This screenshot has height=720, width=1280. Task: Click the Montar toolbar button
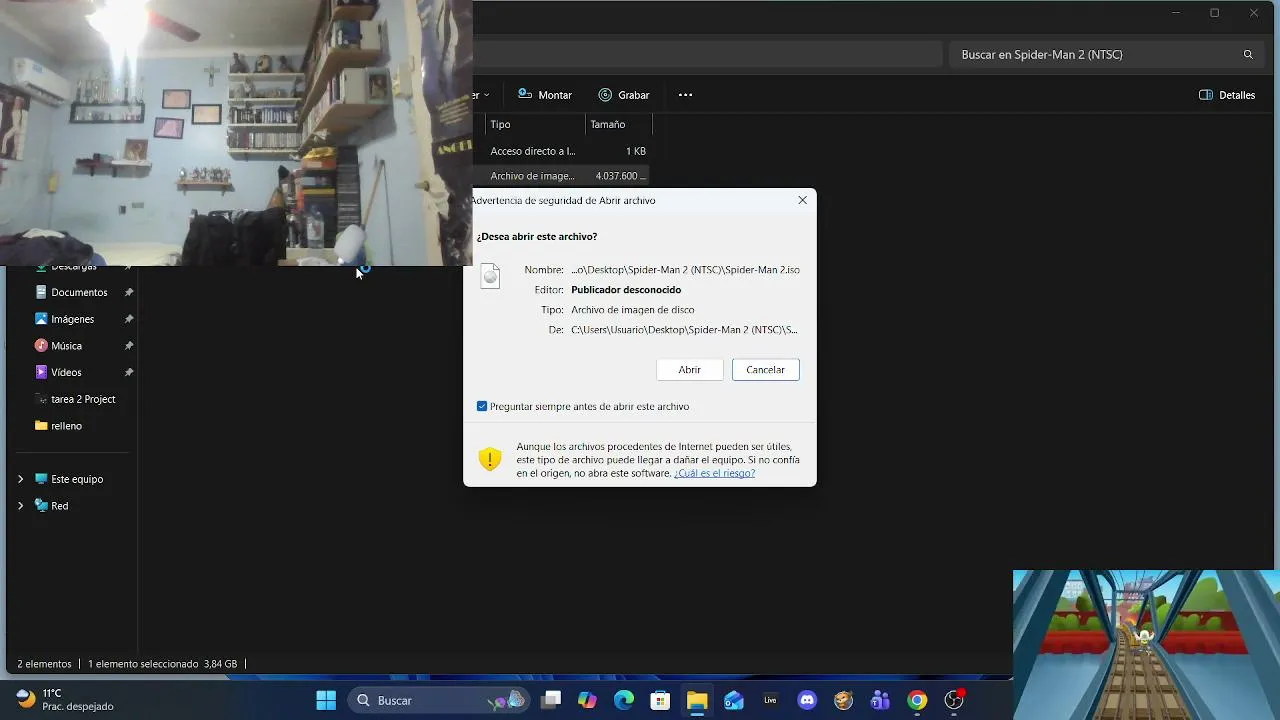[x=545, y=95]
